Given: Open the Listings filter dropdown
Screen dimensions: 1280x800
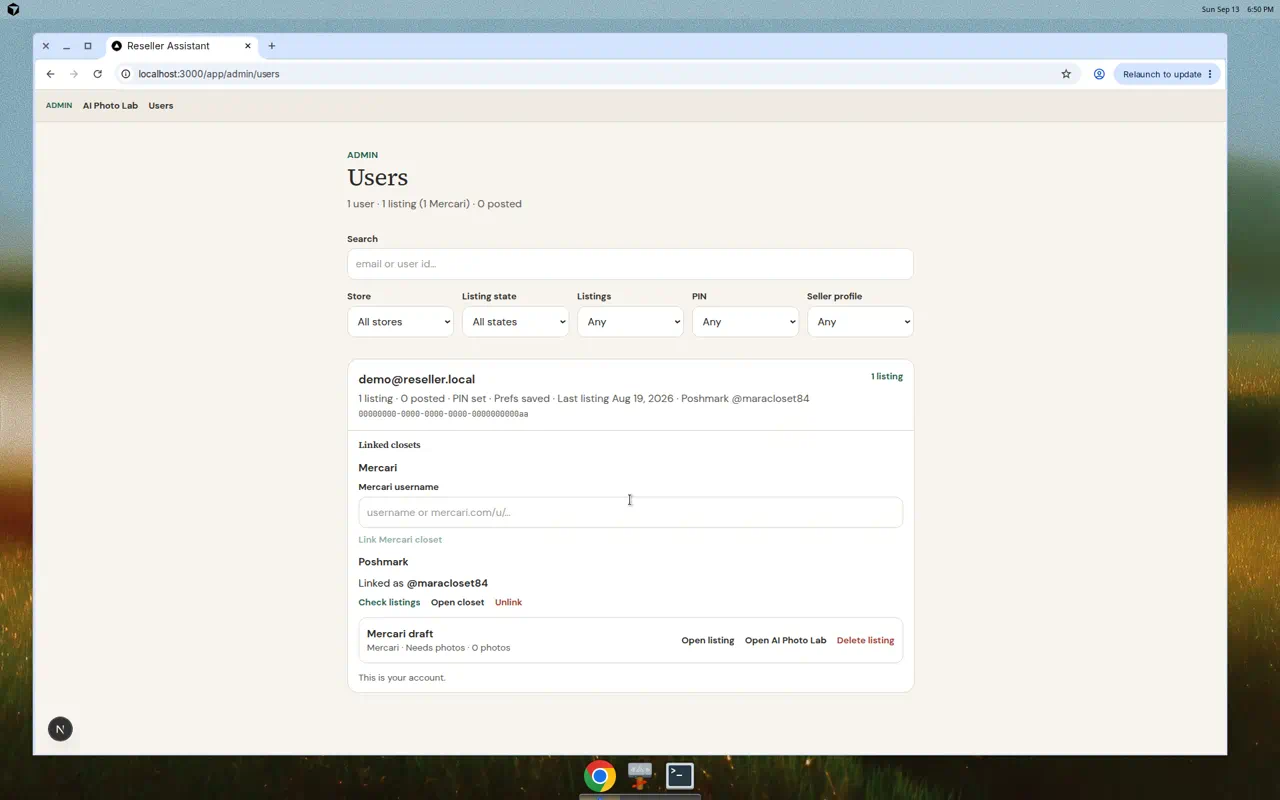Looking at the screenshot, I should point(630,322).
